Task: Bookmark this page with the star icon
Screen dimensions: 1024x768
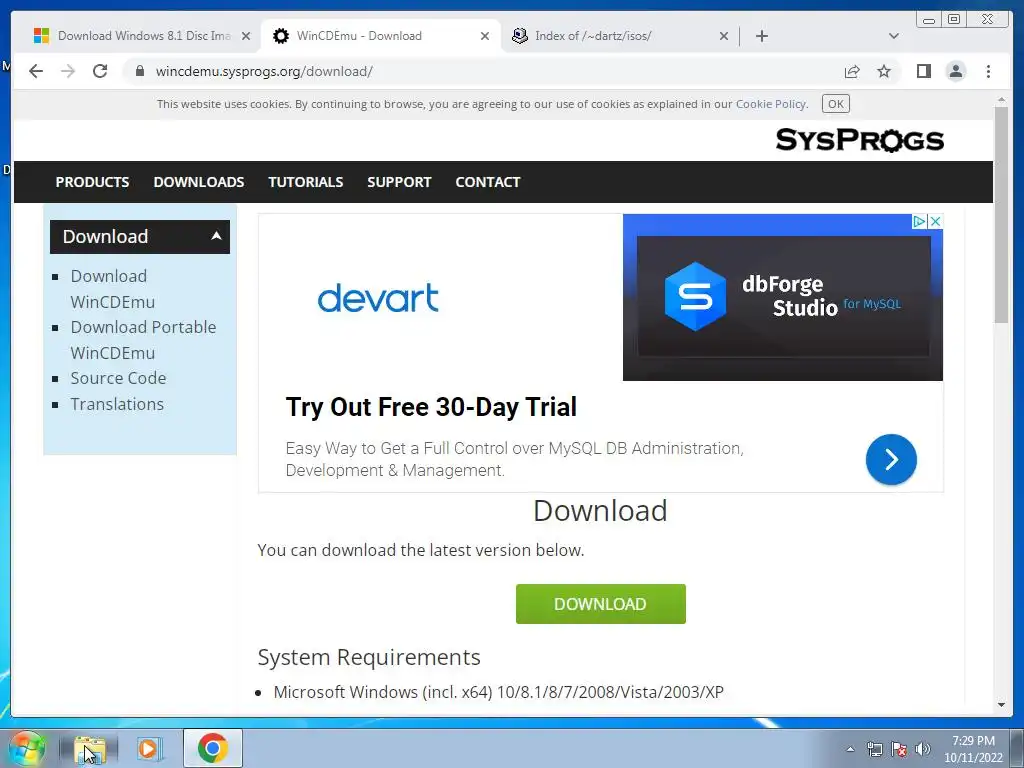Action: pos(884,71)
